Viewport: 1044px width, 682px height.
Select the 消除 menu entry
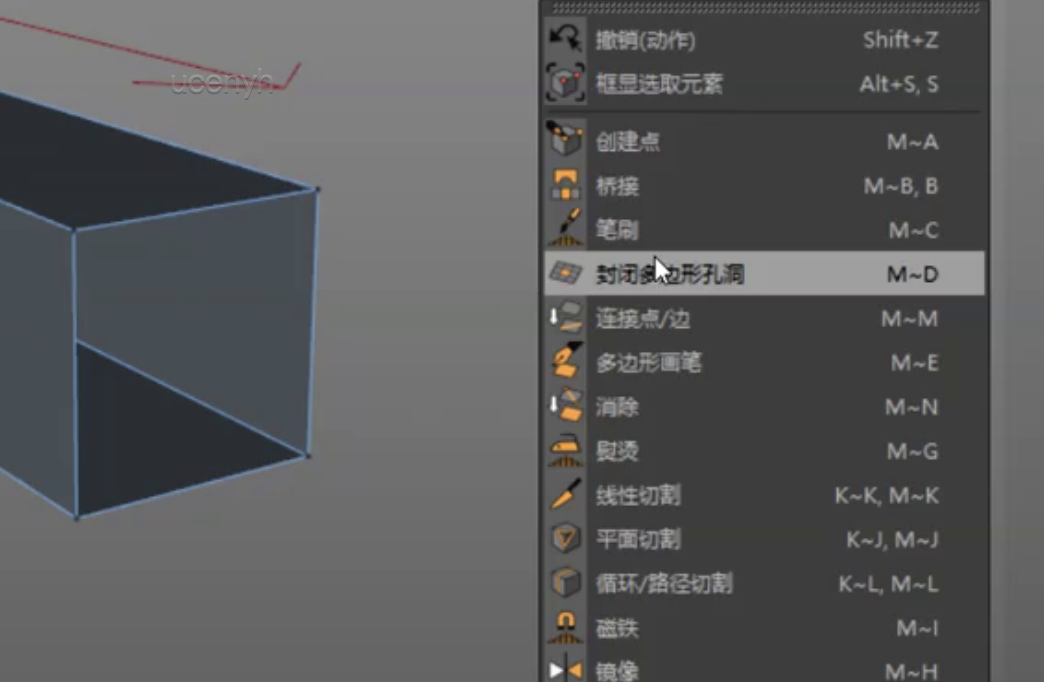click(x=764, y=406)
